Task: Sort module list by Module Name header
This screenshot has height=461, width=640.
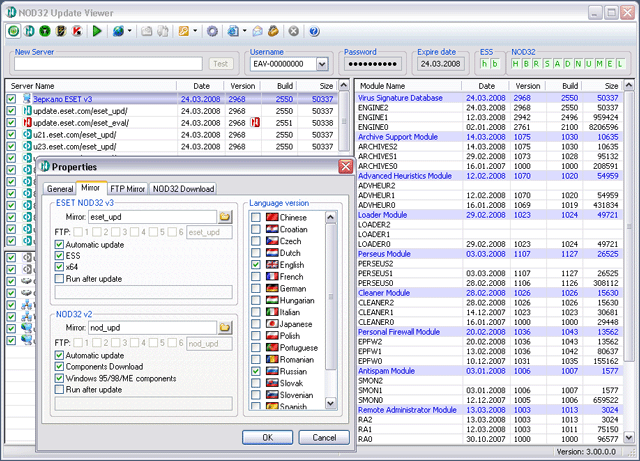Action: point(408,86)
